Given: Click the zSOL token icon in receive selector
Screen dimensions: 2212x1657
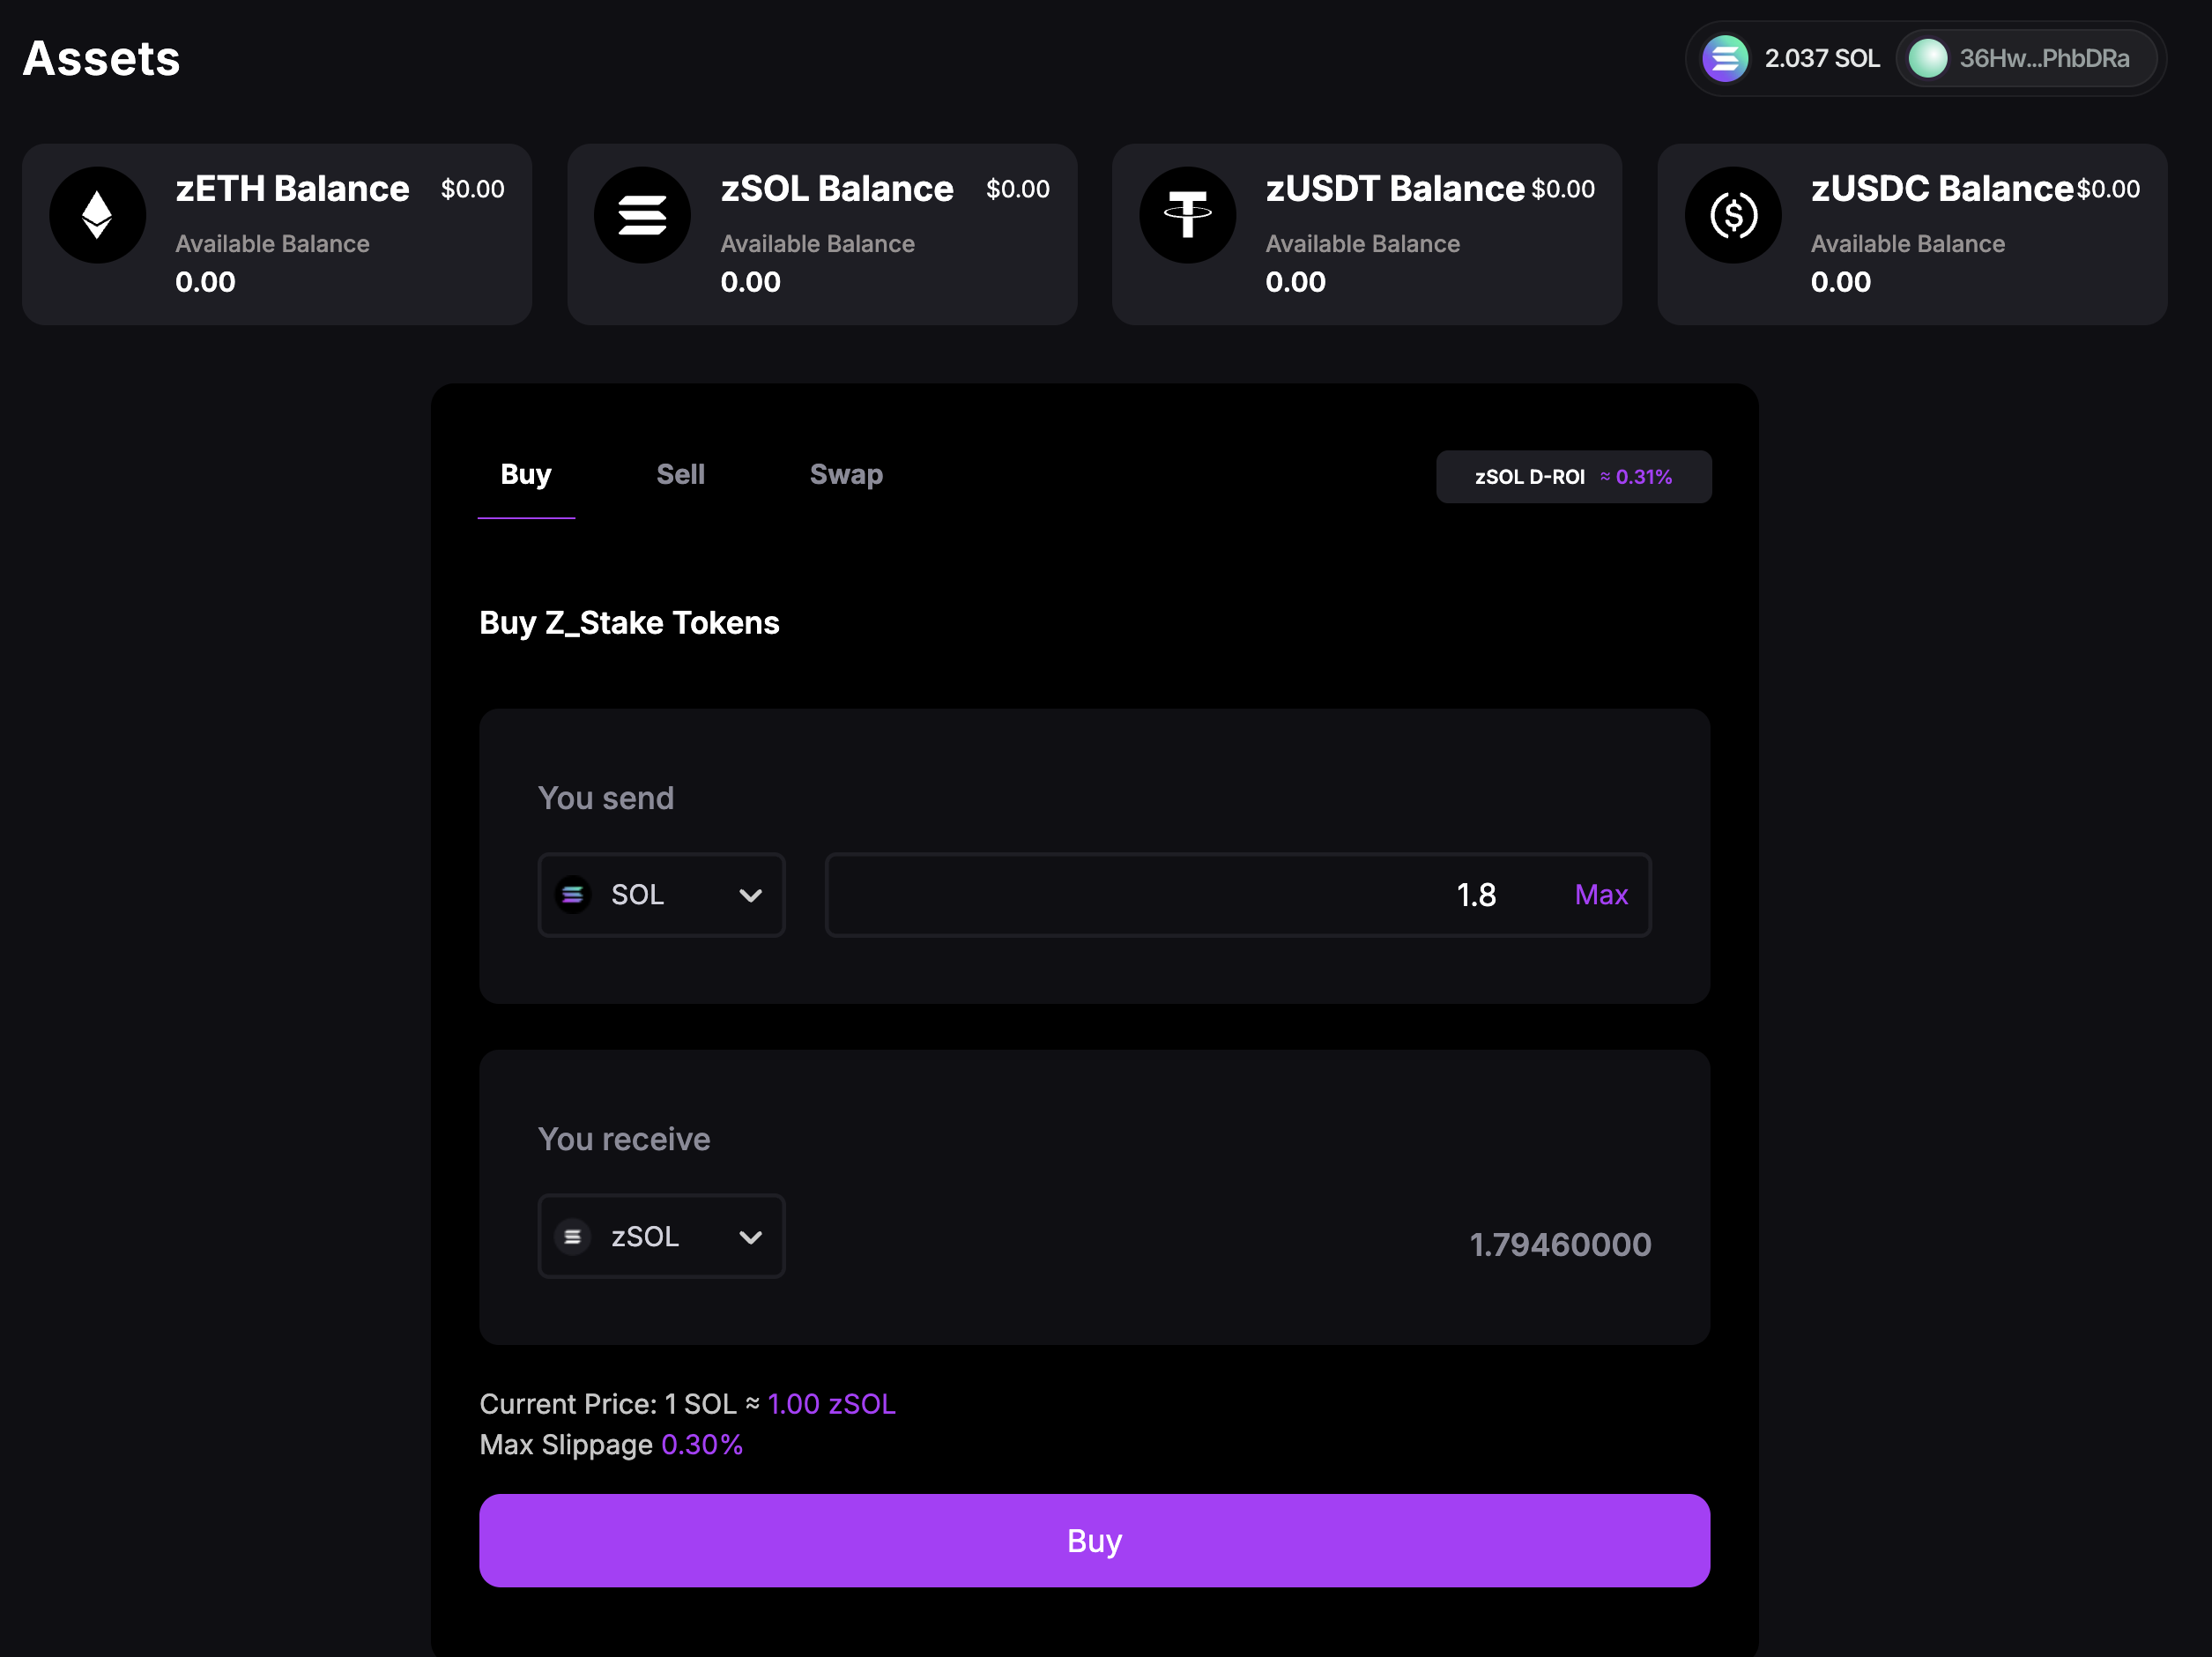Looking at the screenshot, I should 573,1237.
